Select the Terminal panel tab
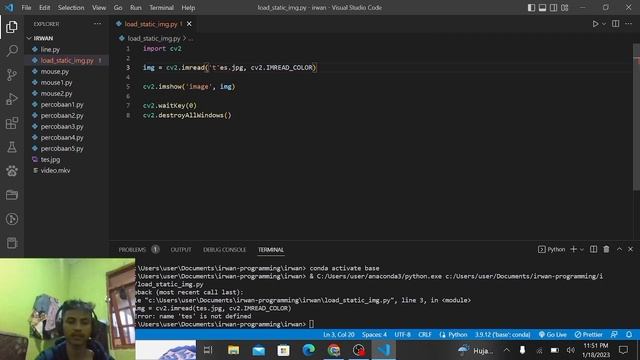 pos(271,249)
